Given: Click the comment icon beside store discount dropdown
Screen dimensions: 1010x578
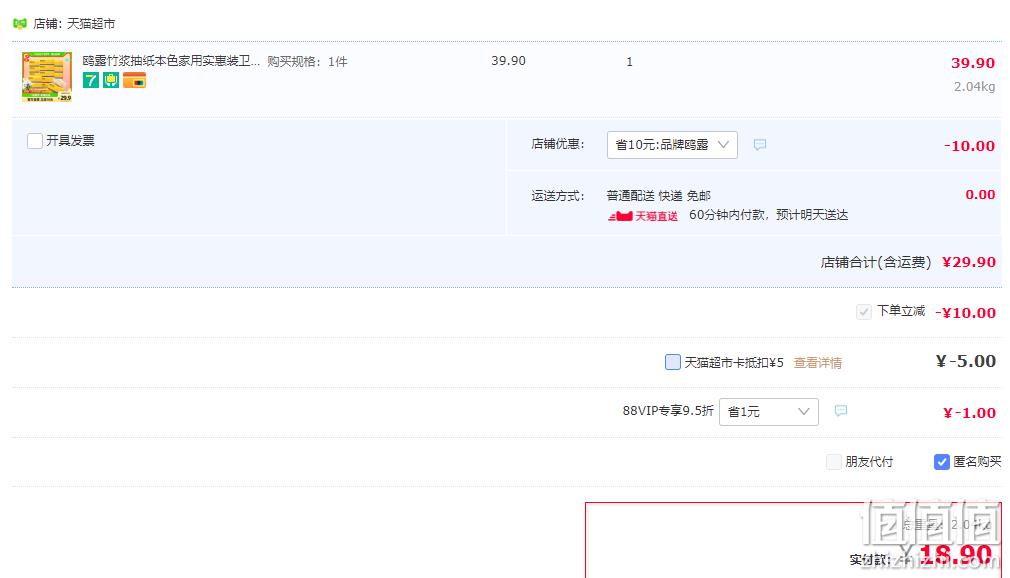Looking at the screenshot, I should point(760,144).
